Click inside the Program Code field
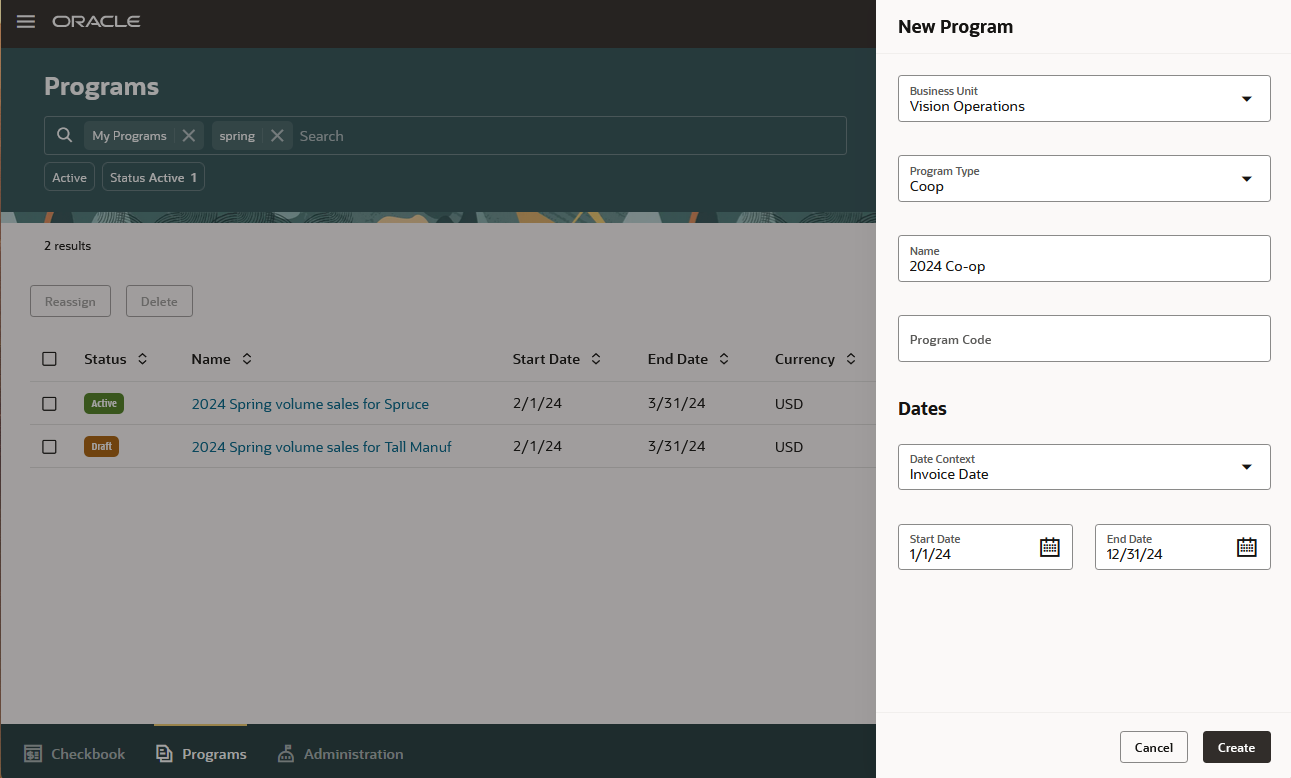 [1084, 338]
